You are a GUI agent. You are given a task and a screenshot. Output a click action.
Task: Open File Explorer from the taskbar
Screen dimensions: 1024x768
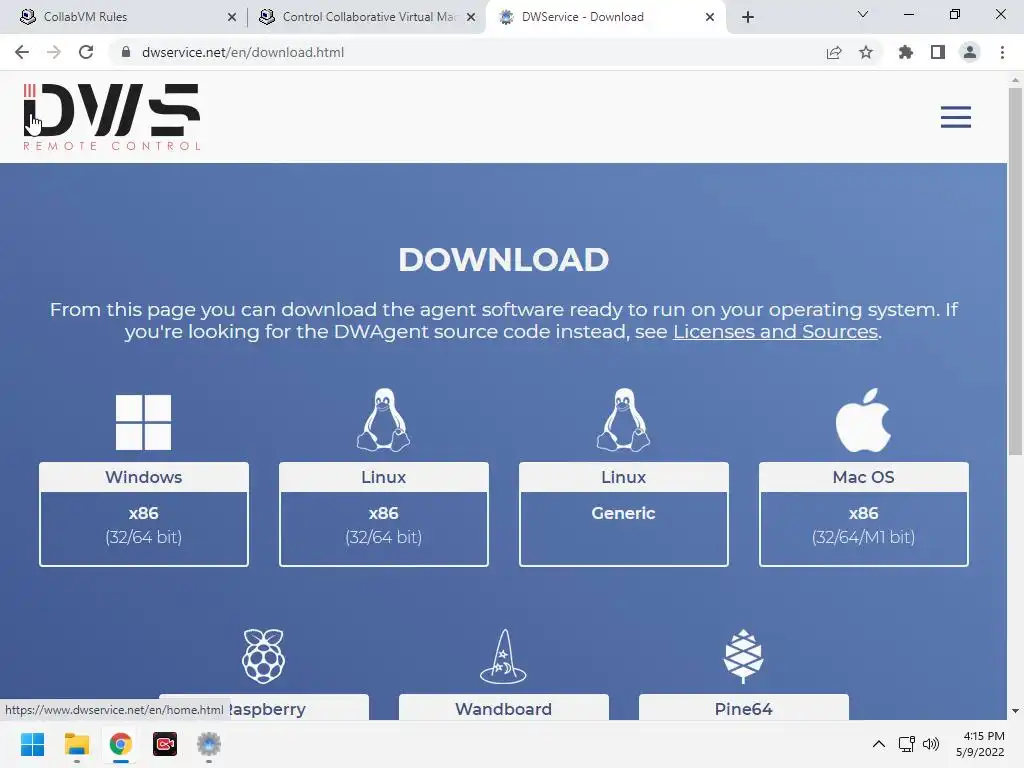77,744
